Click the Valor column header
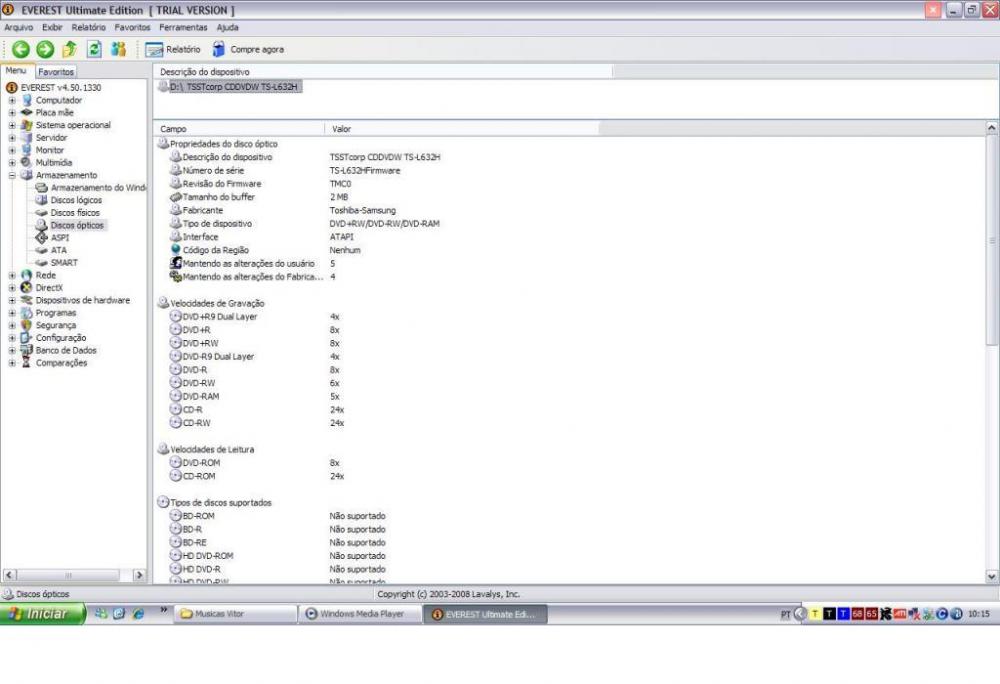This screenshot has width=1000, height=684. (341, 129)
